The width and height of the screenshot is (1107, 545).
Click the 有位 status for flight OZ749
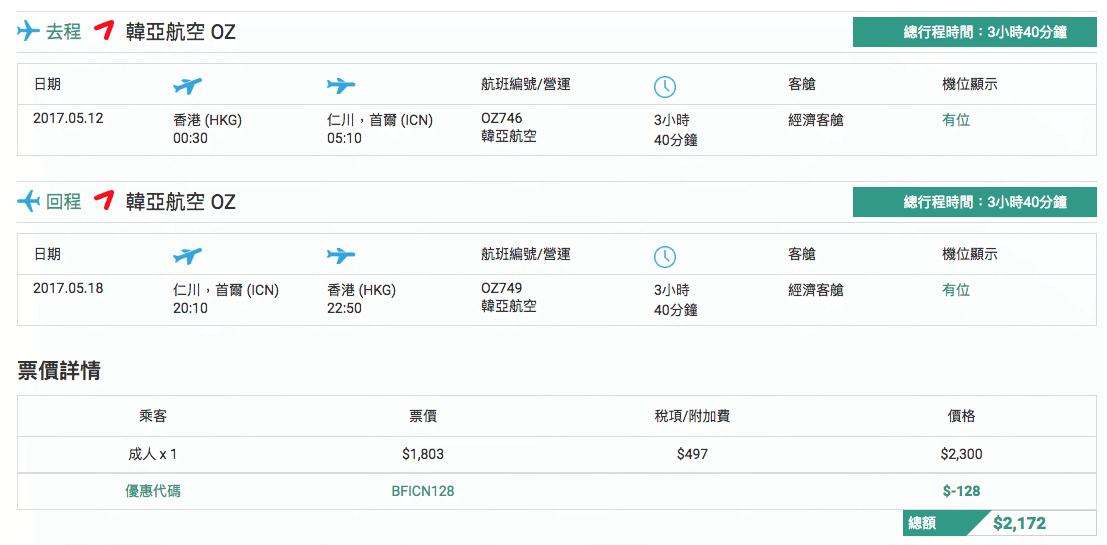point(956,290)
